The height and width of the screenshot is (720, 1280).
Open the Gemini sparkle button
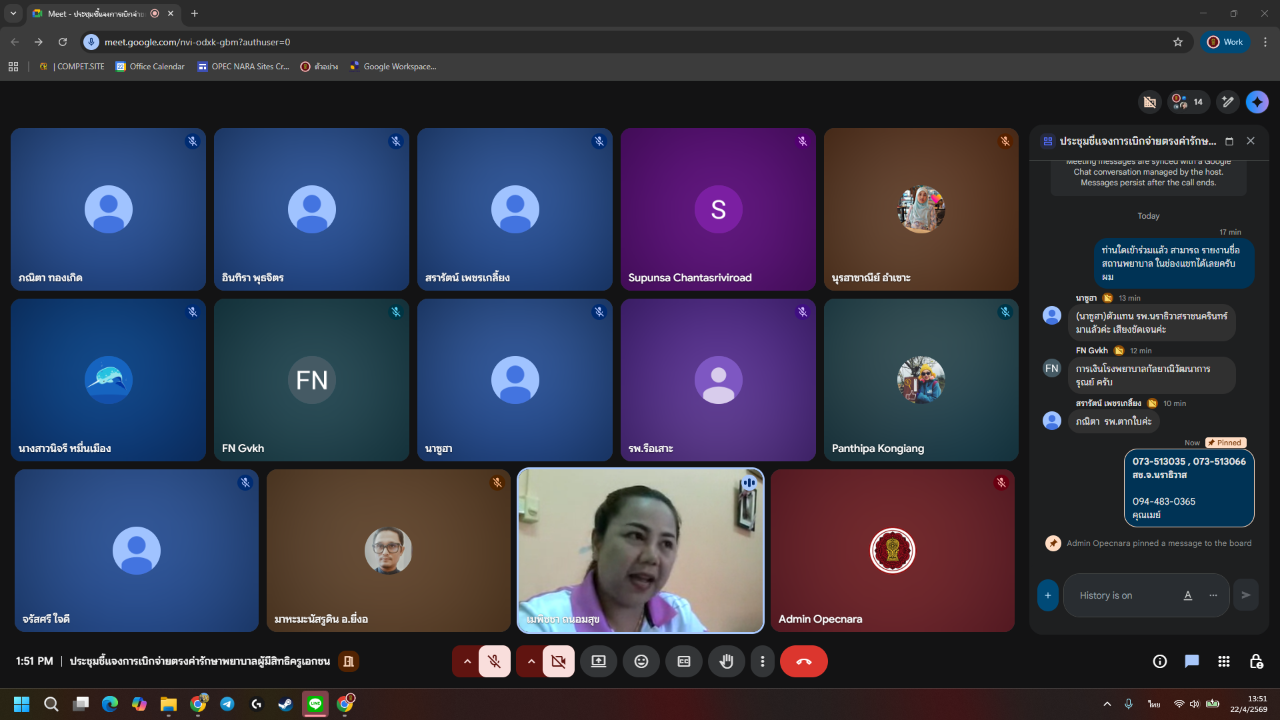tap(1257, 102)
